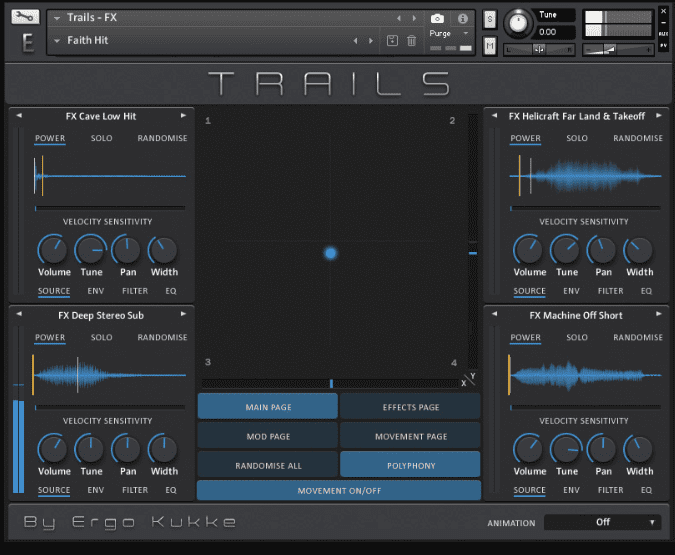This screenshot has width=675, height=555.
Task: Toggle SOLO on FX Machine Off Short
Action: (x=577, y=338)
